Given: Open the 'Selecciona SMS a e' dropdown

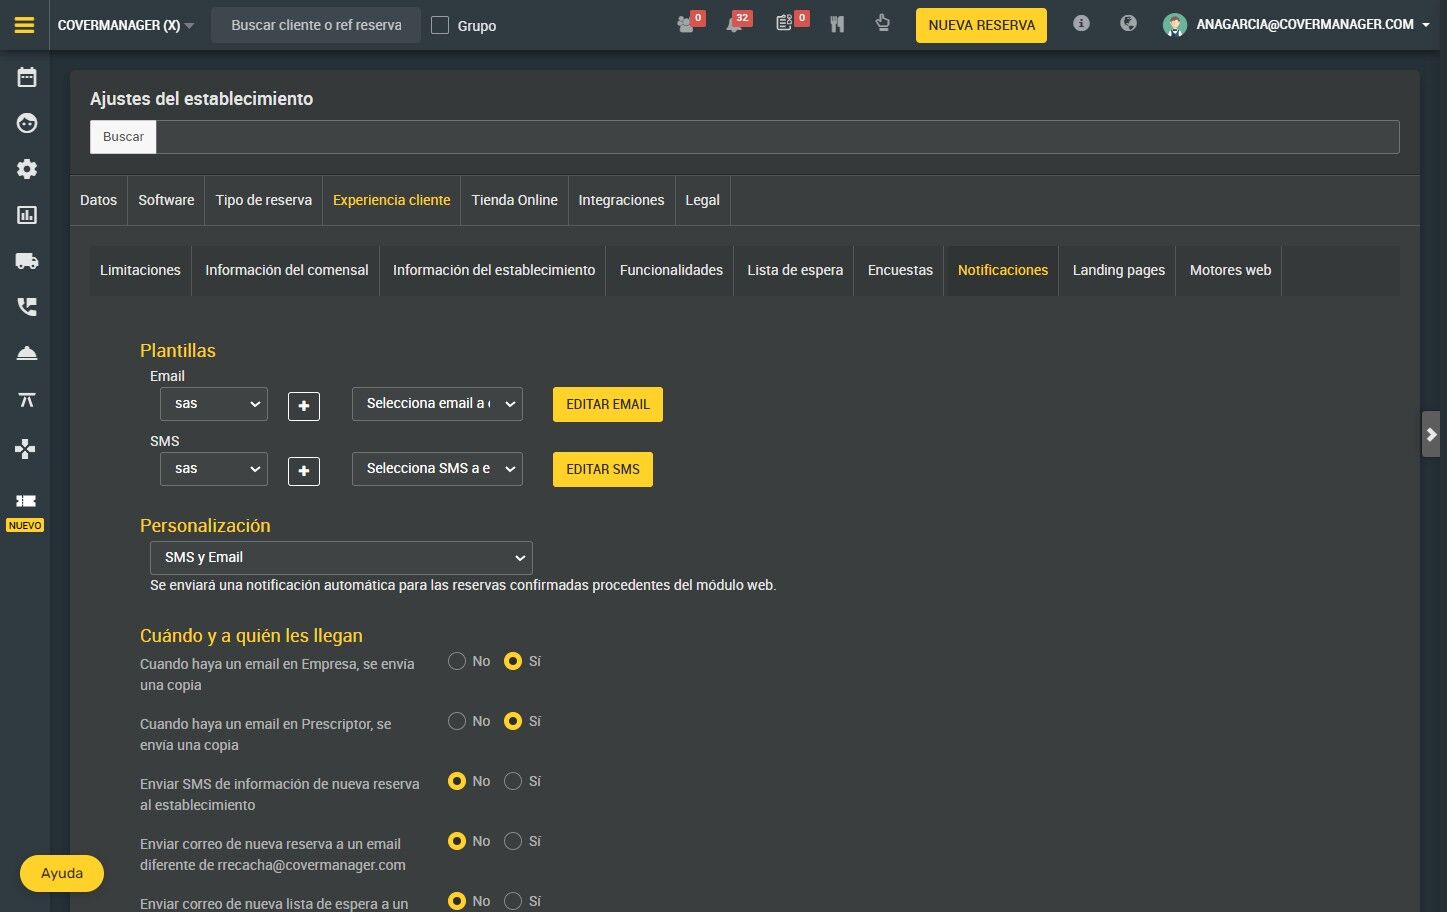Looking at the screenshot, I should (437, 469).
